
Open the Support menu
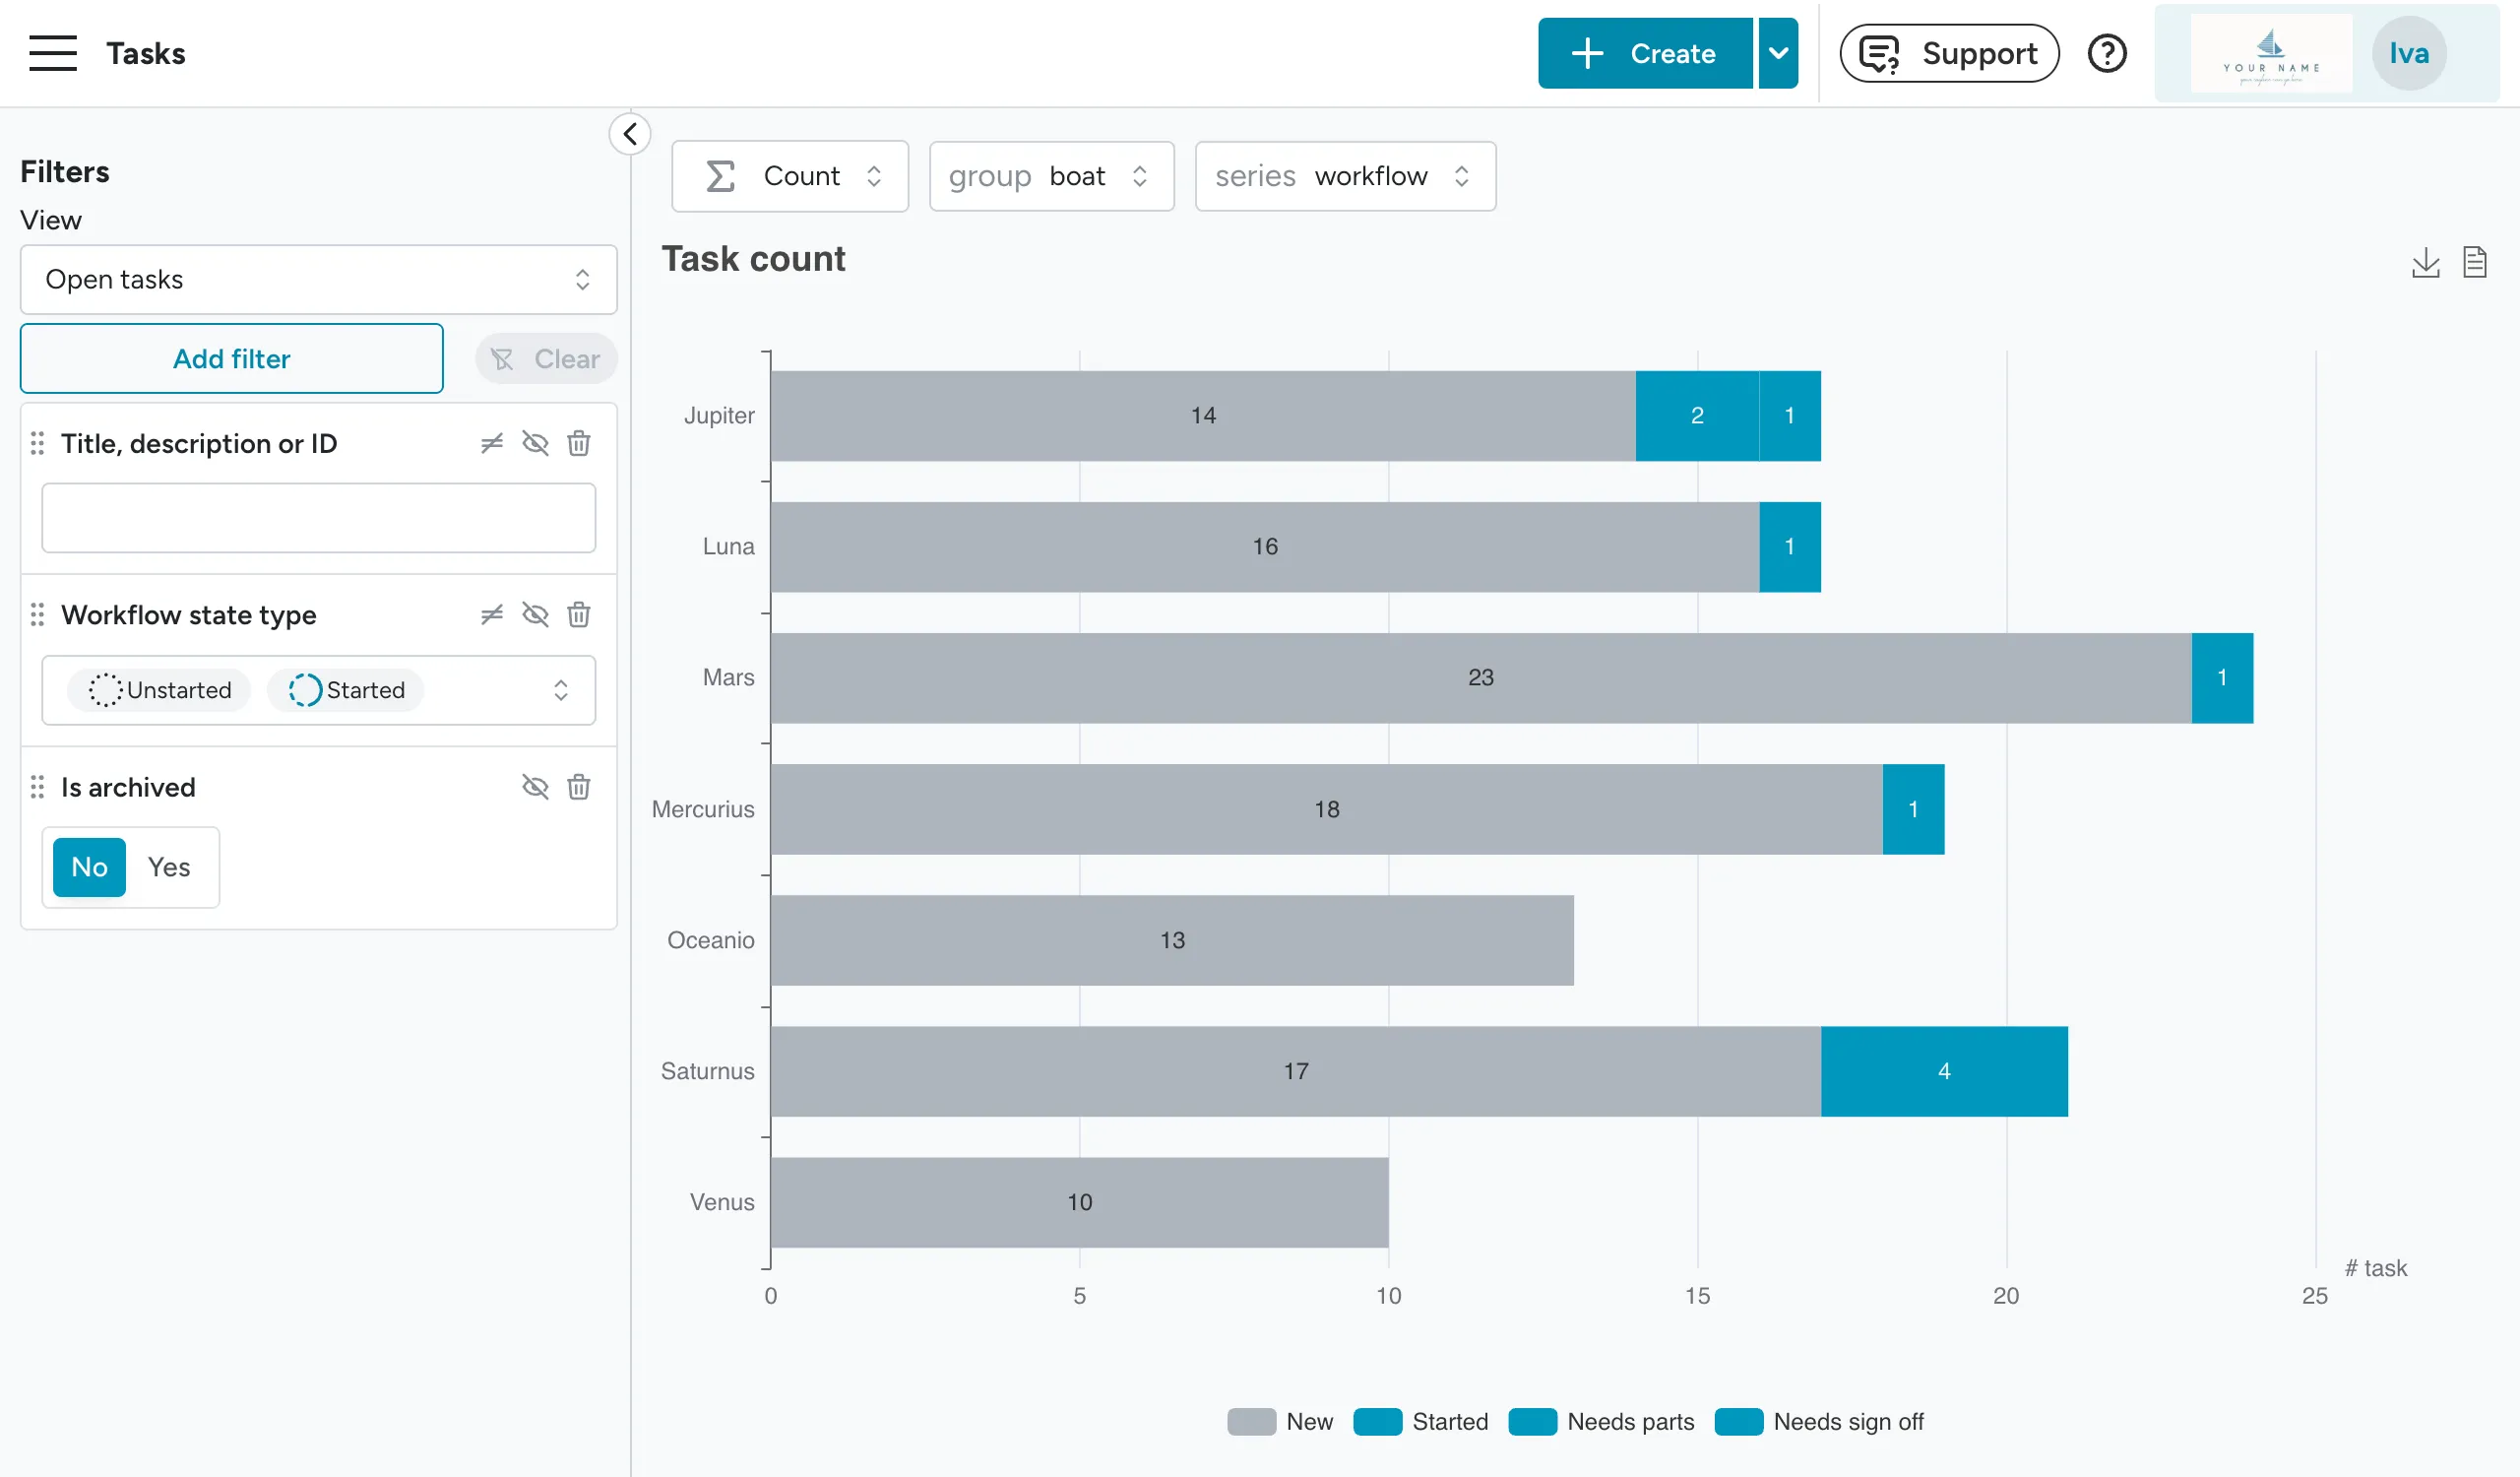1948,53
